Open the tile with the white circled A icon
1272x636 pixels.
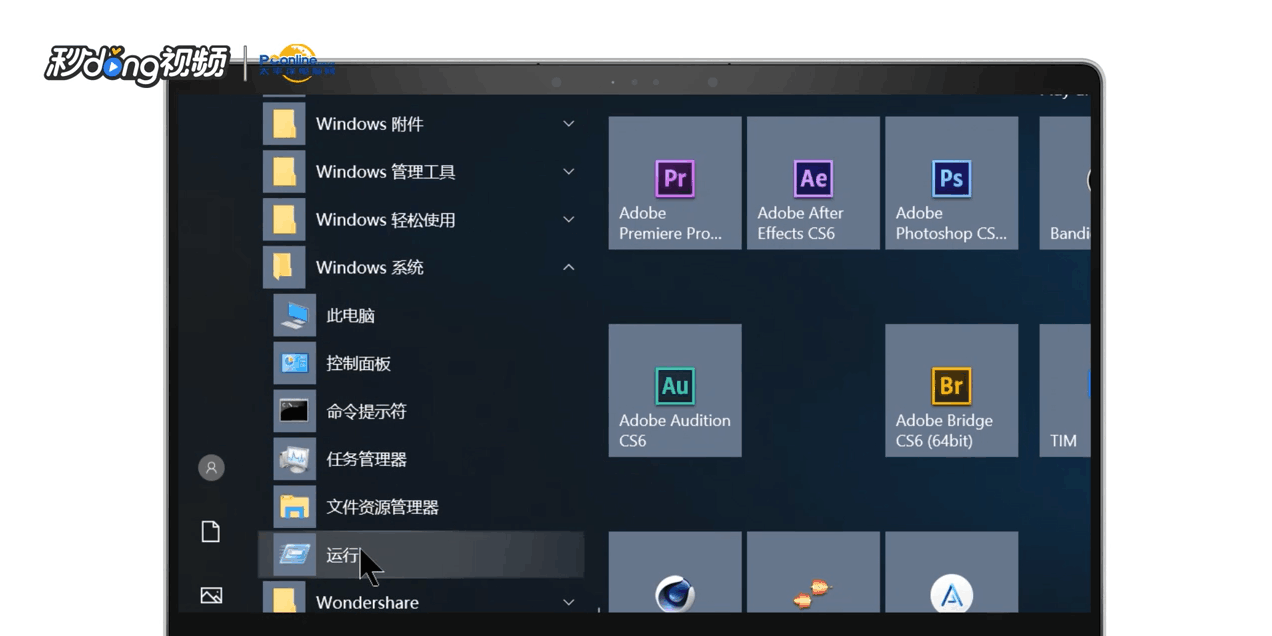coord(951,572)
